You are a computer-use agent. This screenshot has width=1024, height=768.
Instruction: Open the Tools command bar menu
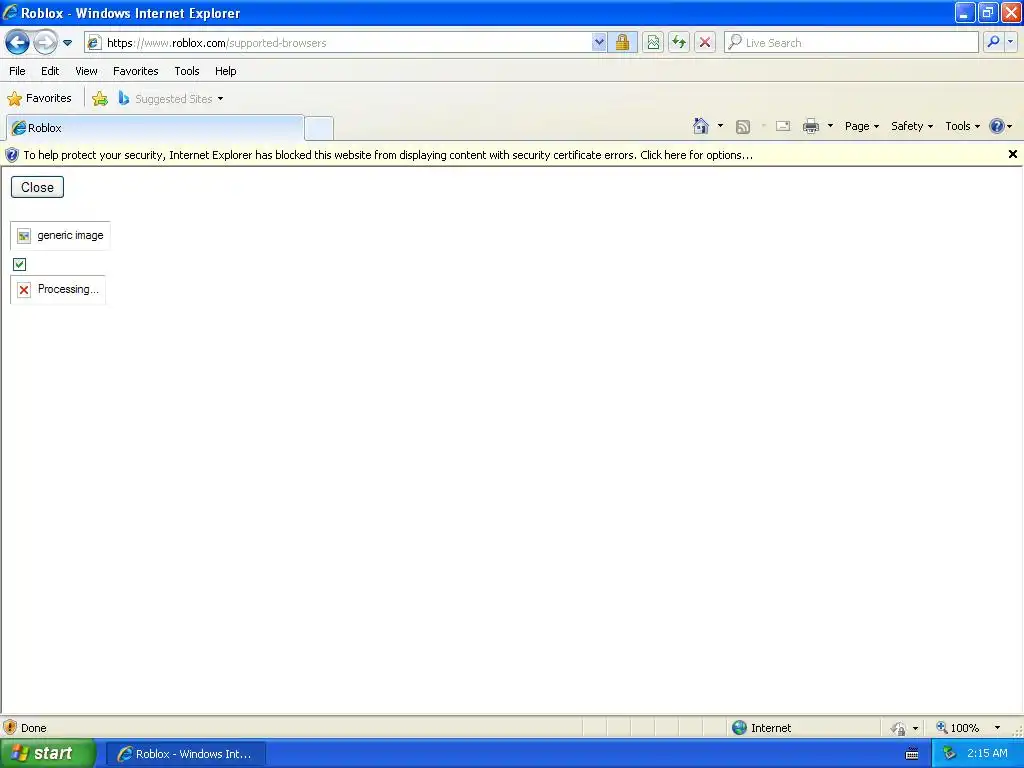pos(963,127)
